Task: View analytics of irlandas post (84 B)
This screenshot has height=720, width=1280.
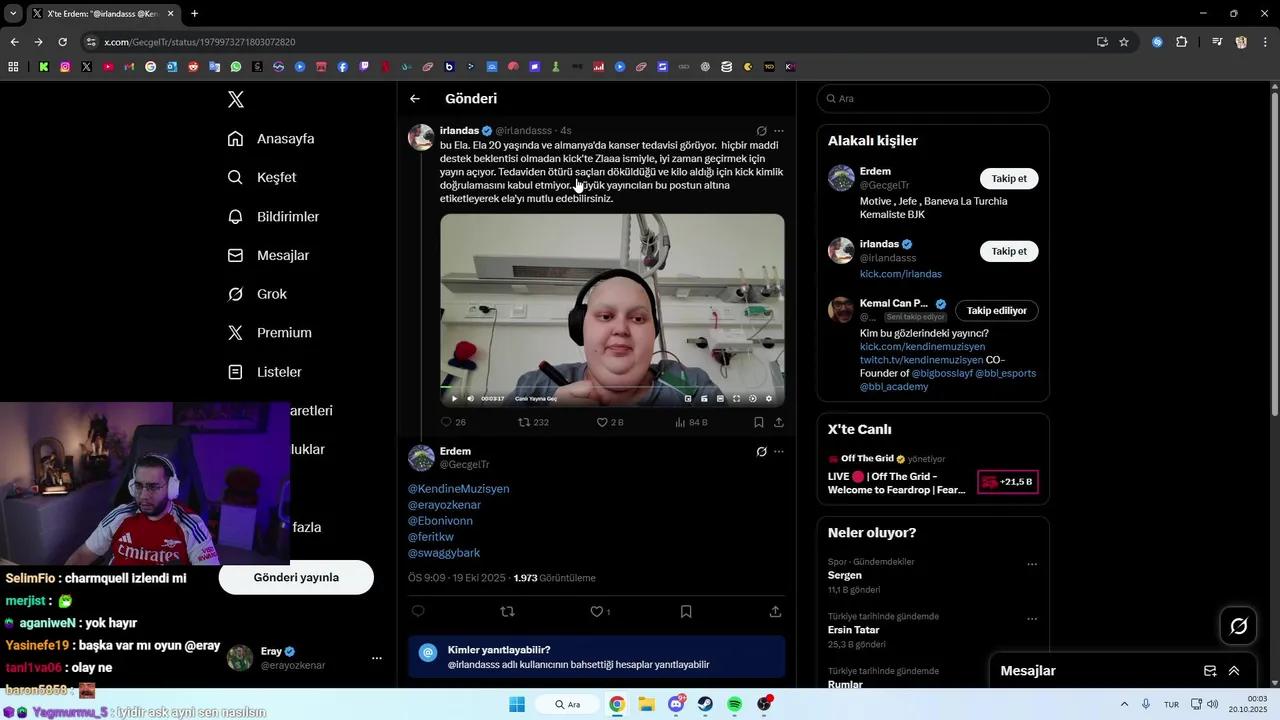Action: coord(691,422)
